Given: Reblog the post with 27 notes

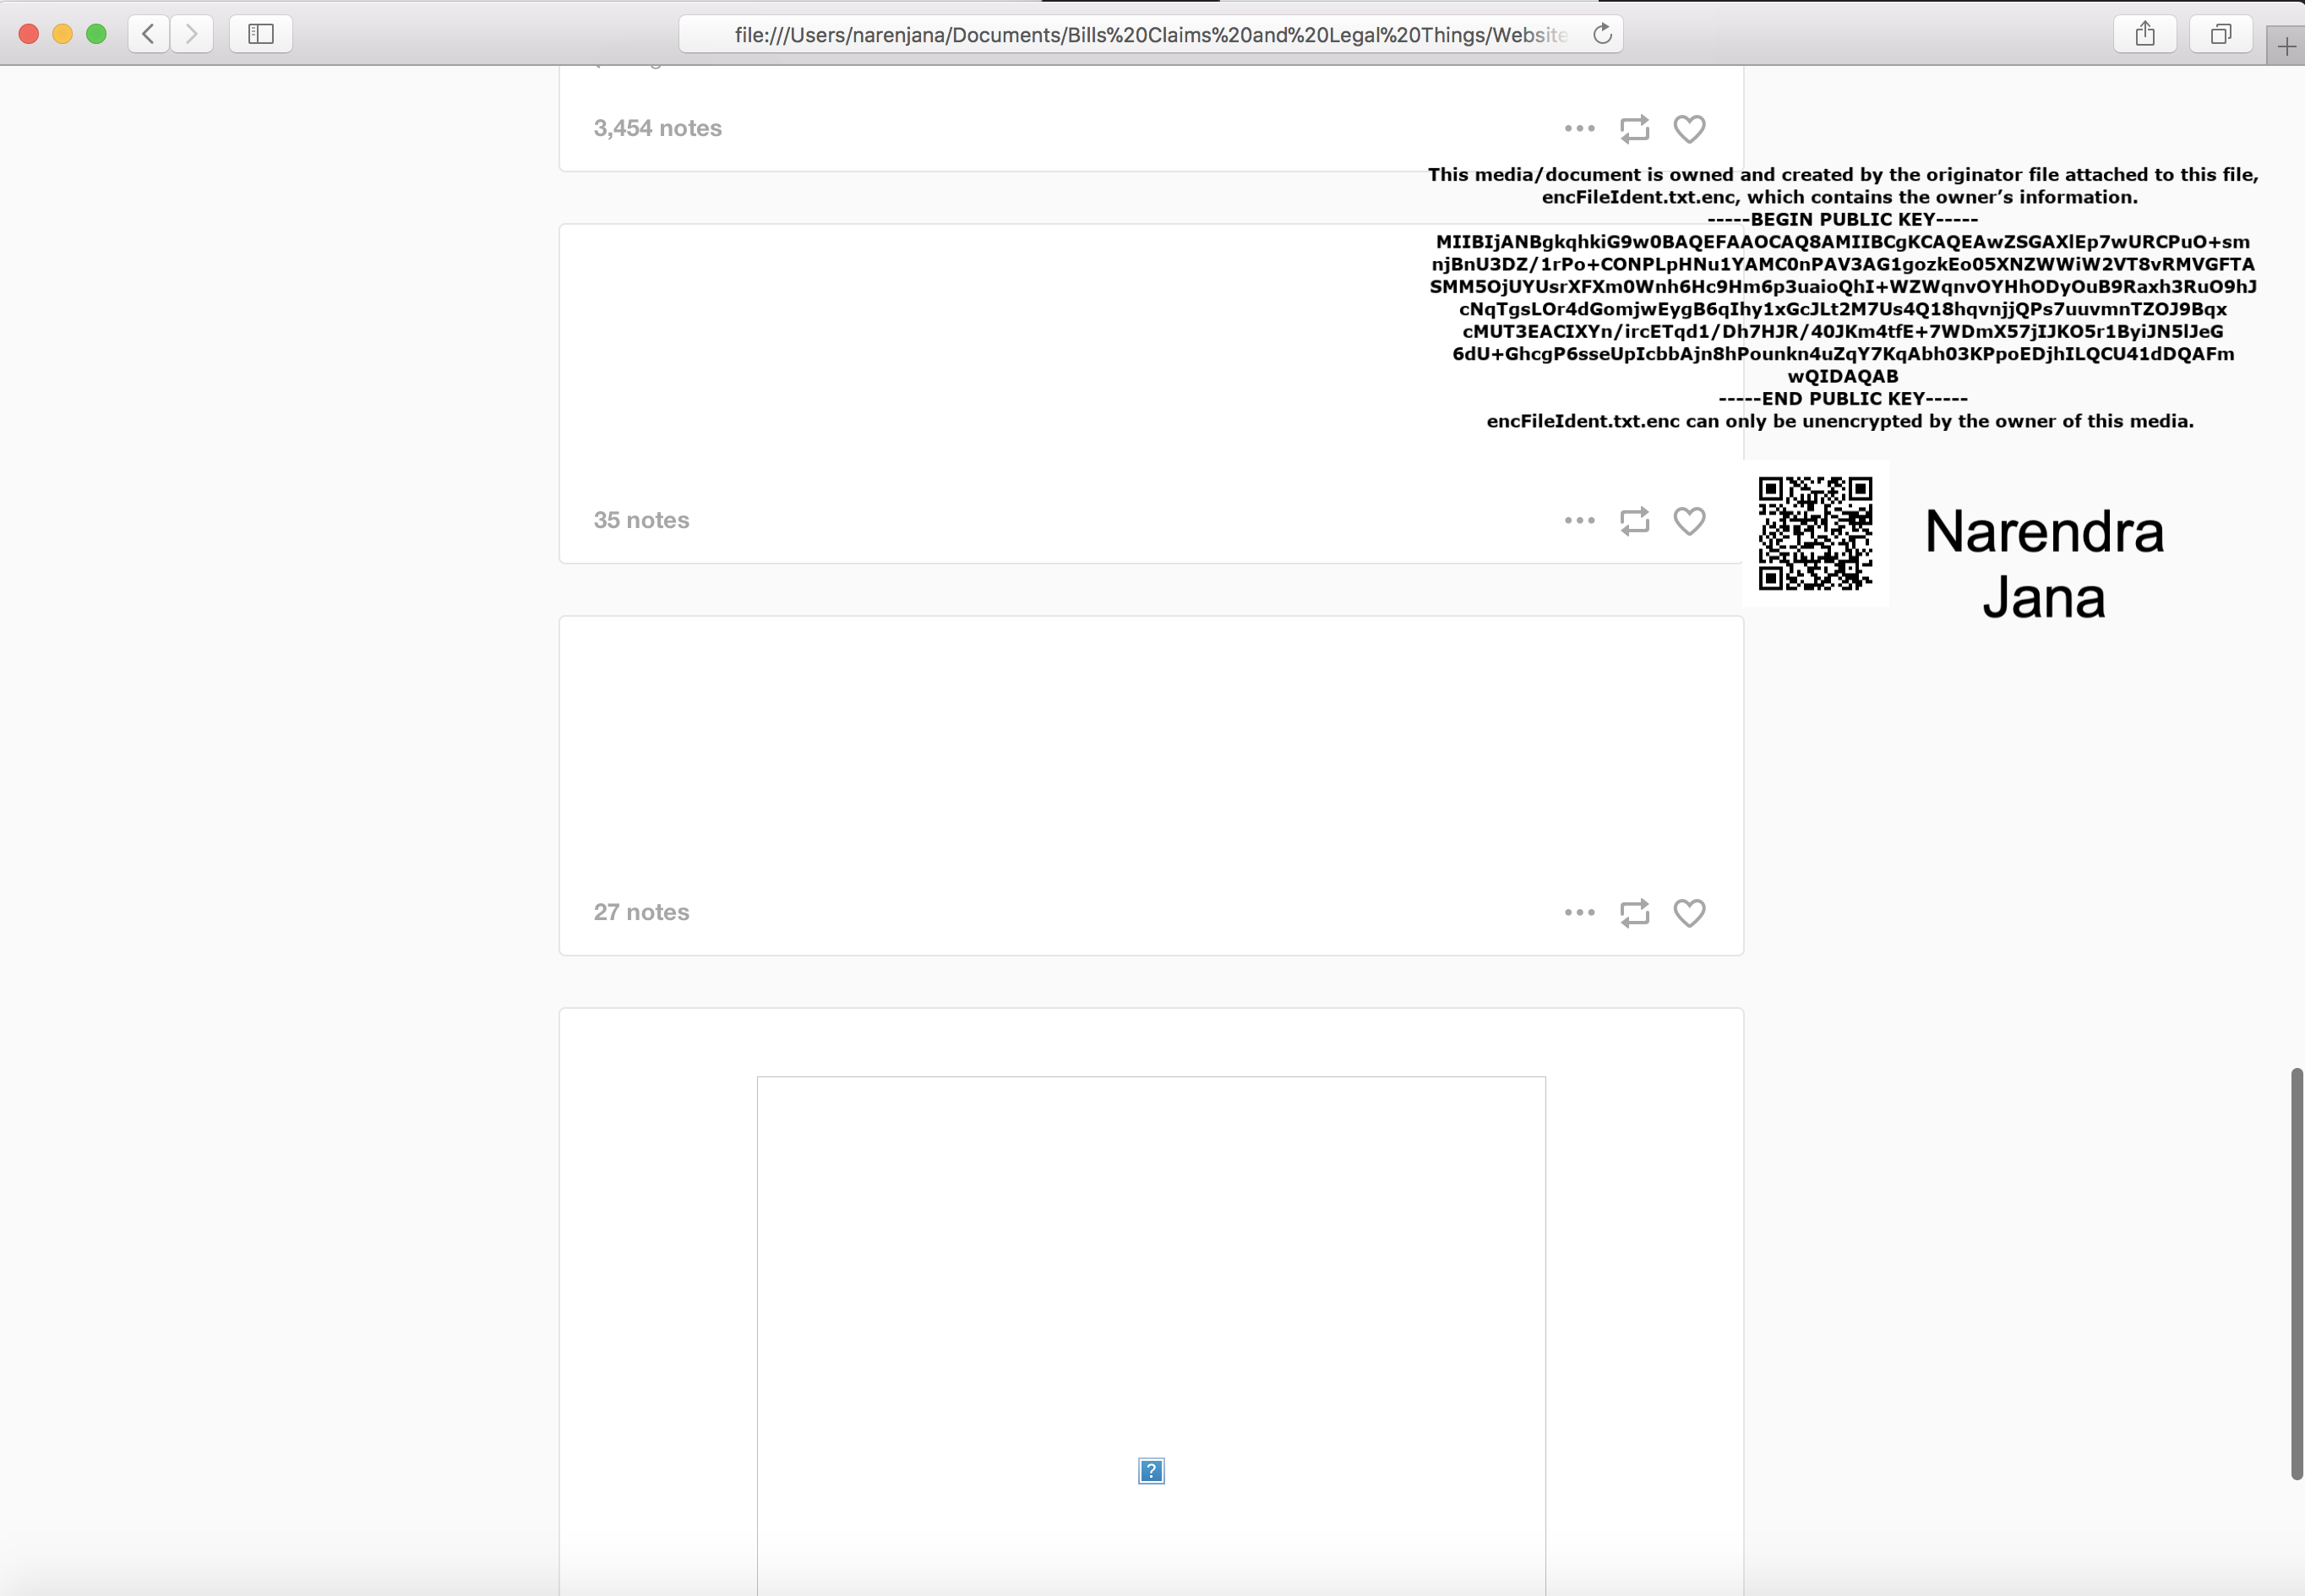Looking at the screenshot, I should 1635,912.
